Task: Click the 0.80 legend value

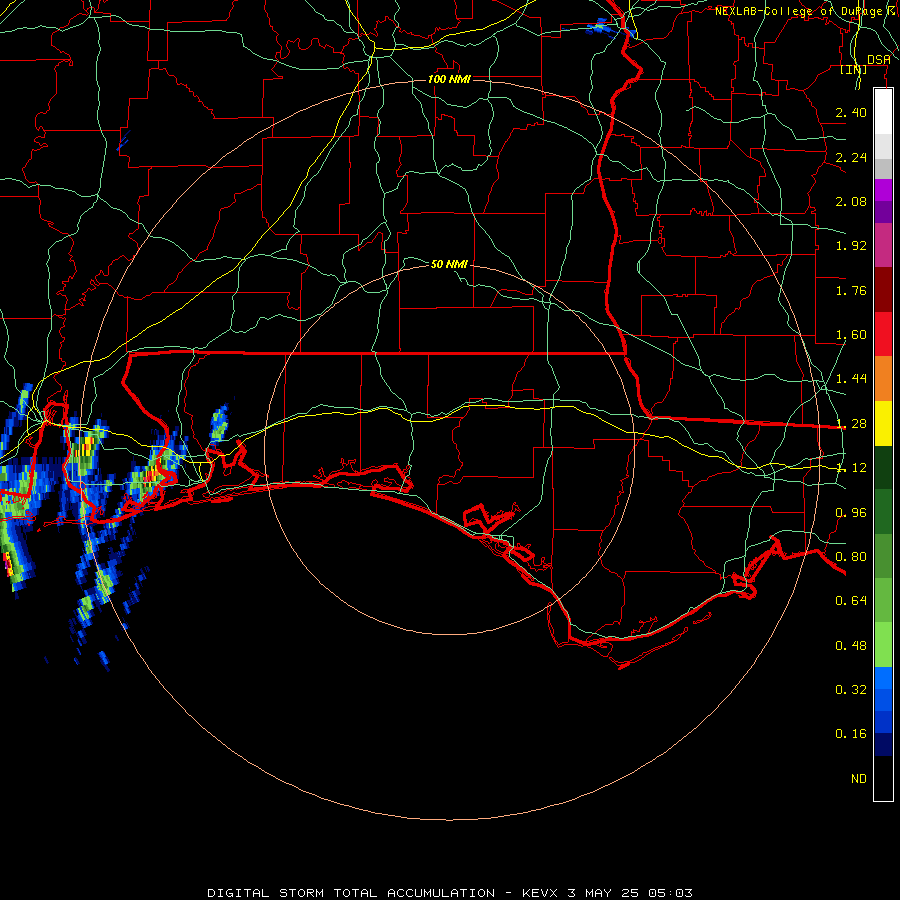Action: [x=851, y=557]
